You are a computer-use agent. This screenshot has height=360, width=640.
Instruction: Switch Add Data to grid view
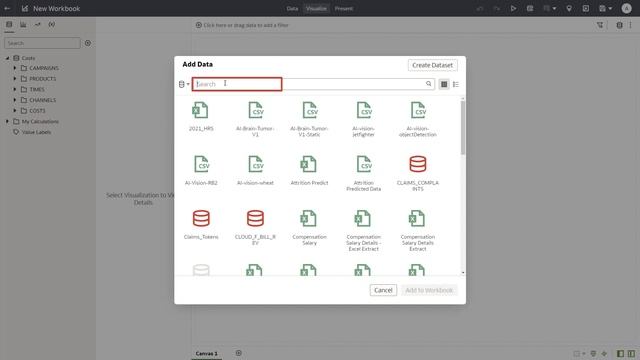point(444,84)
